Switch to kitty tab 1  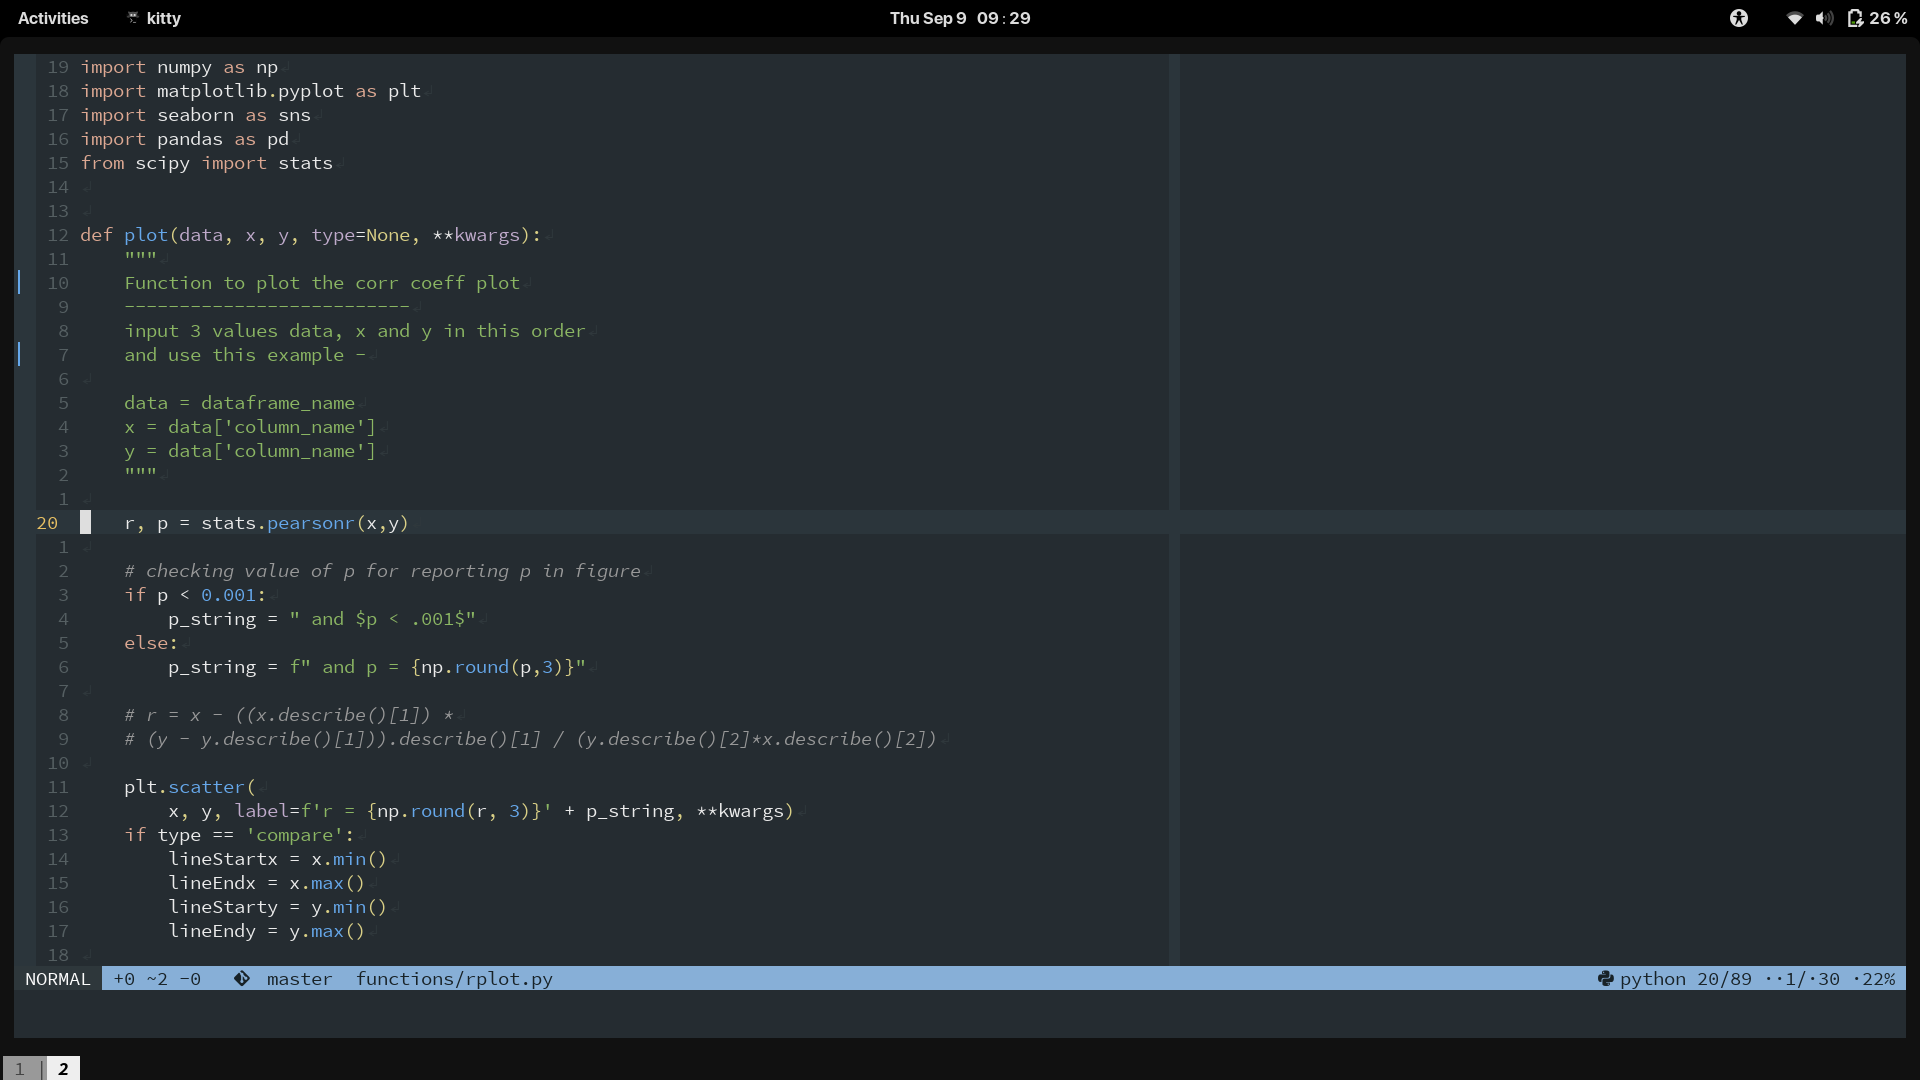19,1068
